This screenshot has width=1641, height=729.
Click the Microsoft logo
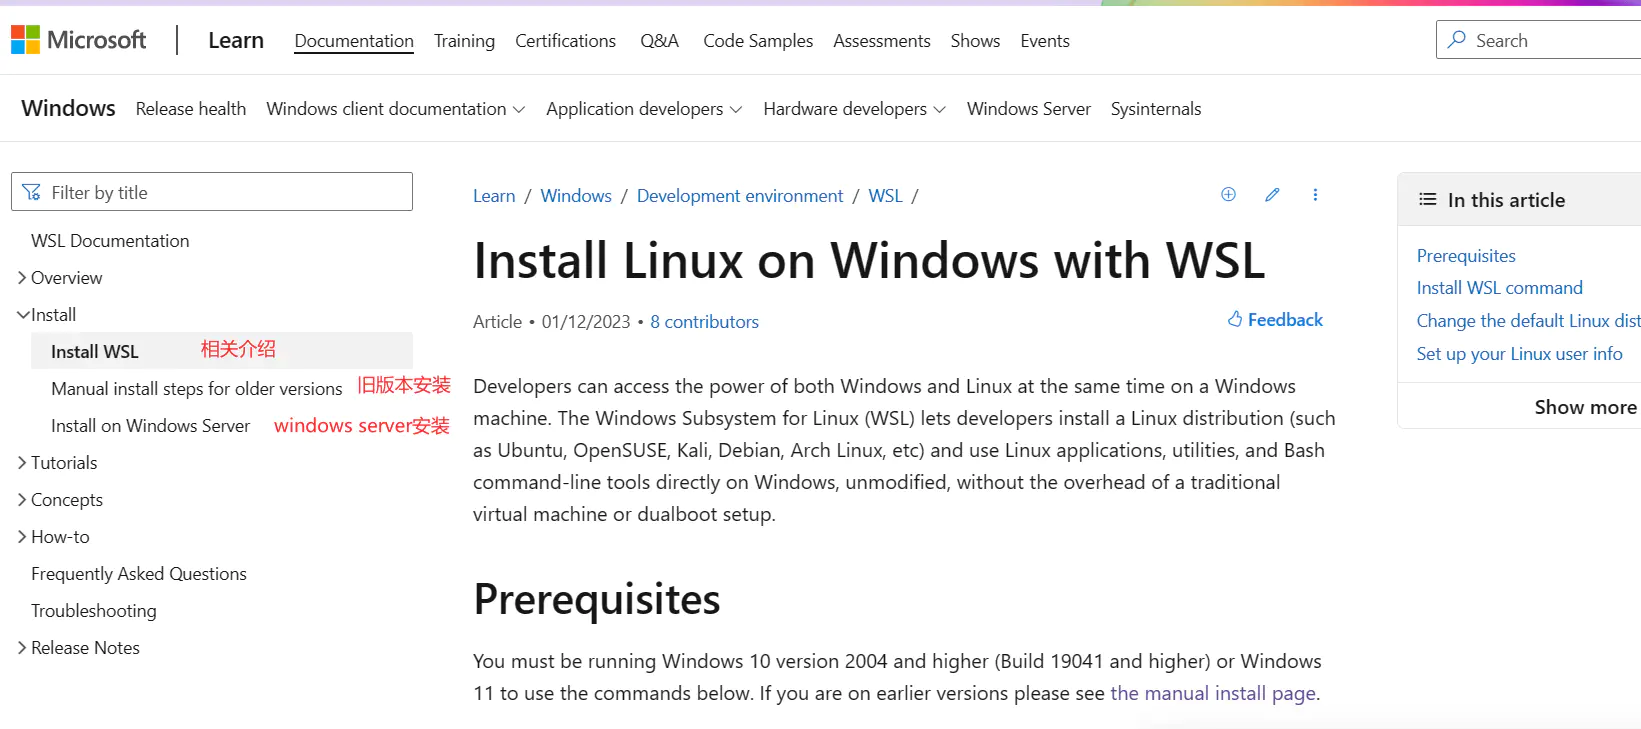(x=78, y=40)
